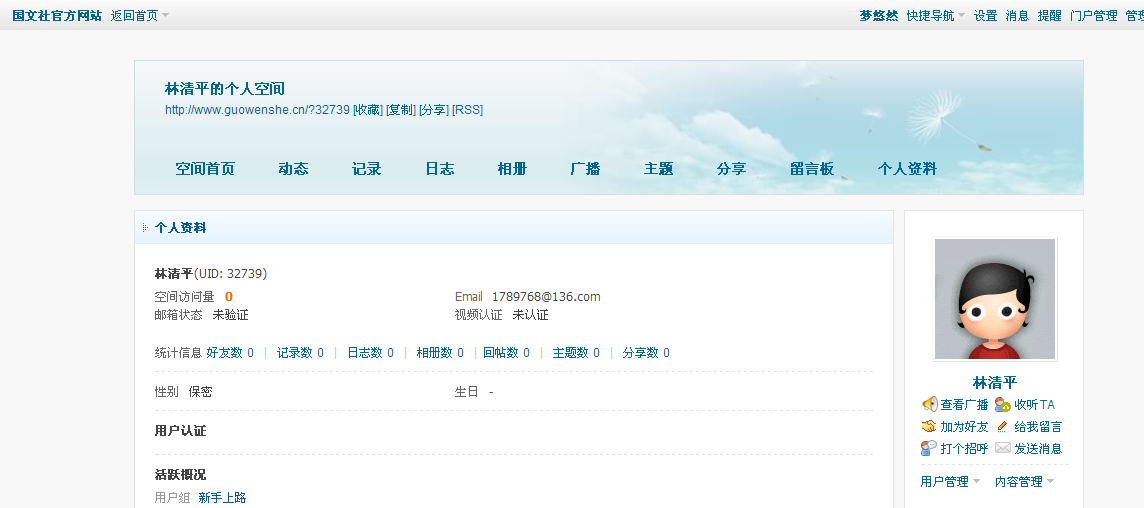Click the [RSS] feed link

click(x=468, y=110)
